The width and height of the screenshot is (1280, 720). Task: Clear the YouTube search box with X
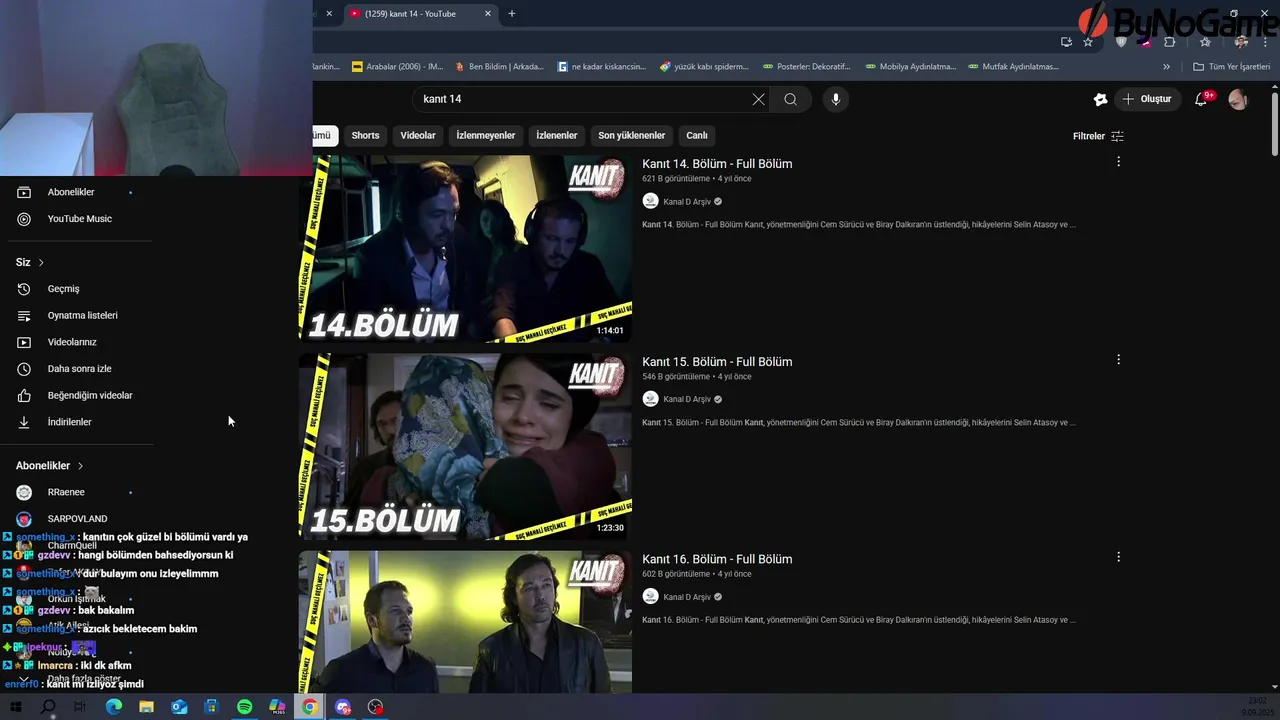pos(758,99)
